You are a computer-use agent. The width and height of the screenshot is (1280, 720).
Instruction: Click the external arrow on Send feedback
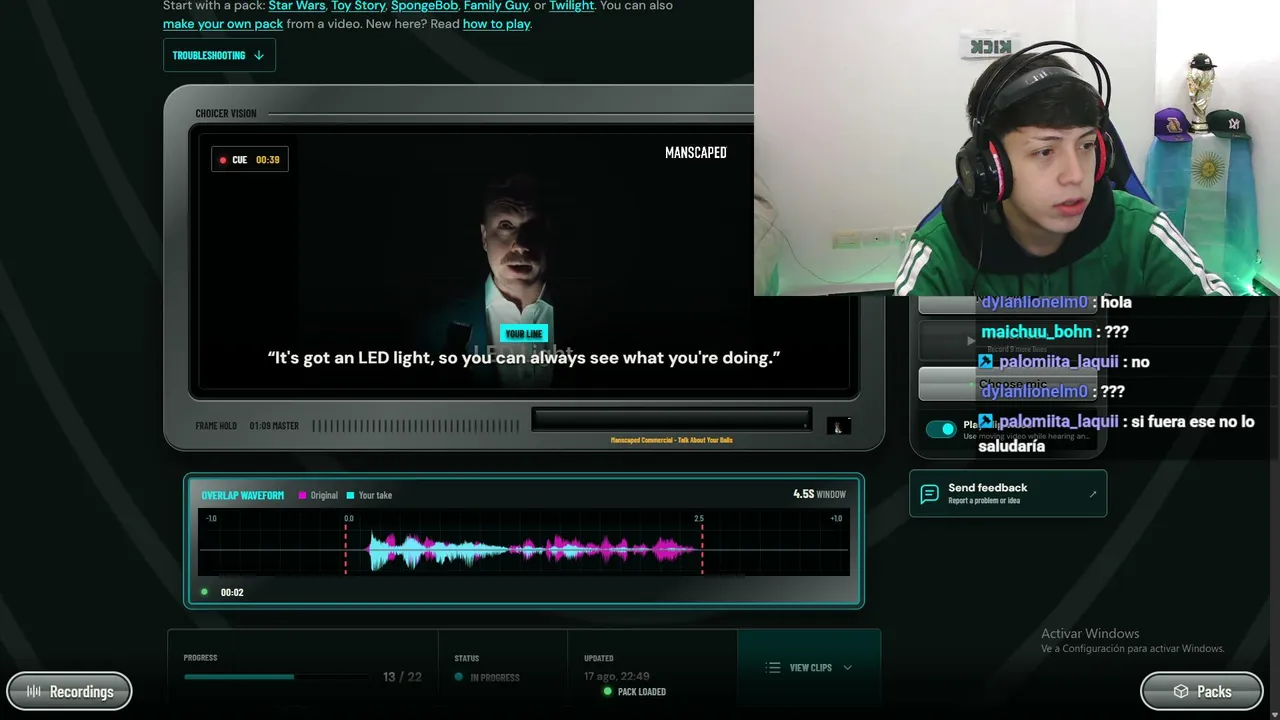coord(1093,494)
